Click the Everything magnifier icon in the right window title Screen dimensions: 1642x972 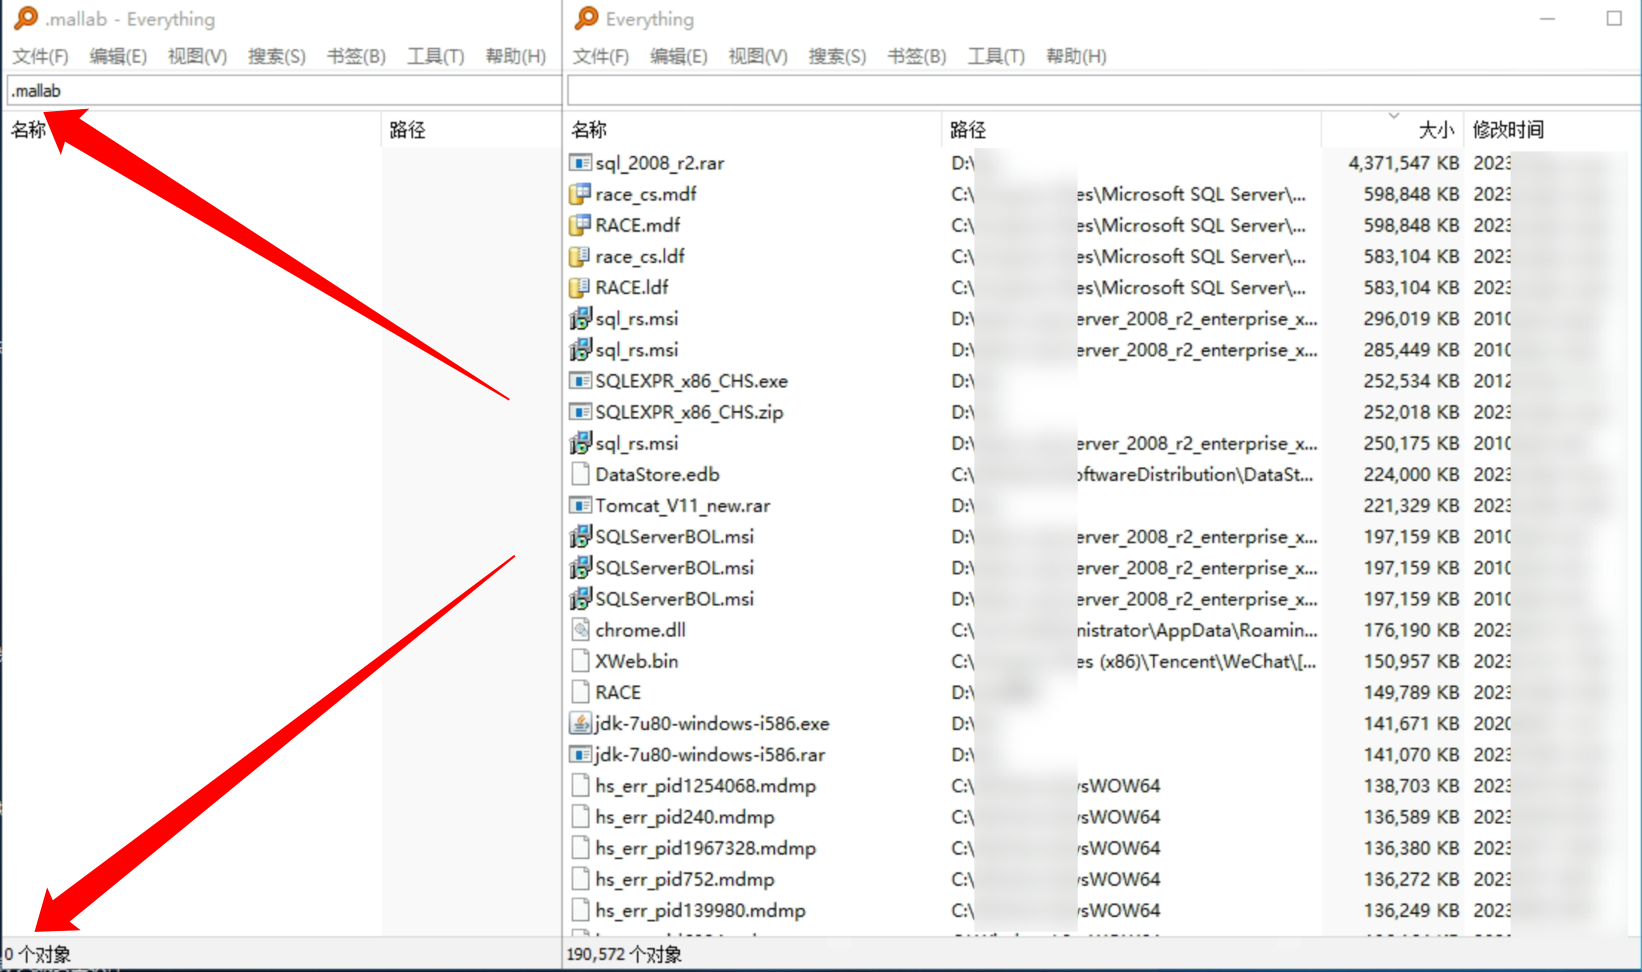coord(587,18)
